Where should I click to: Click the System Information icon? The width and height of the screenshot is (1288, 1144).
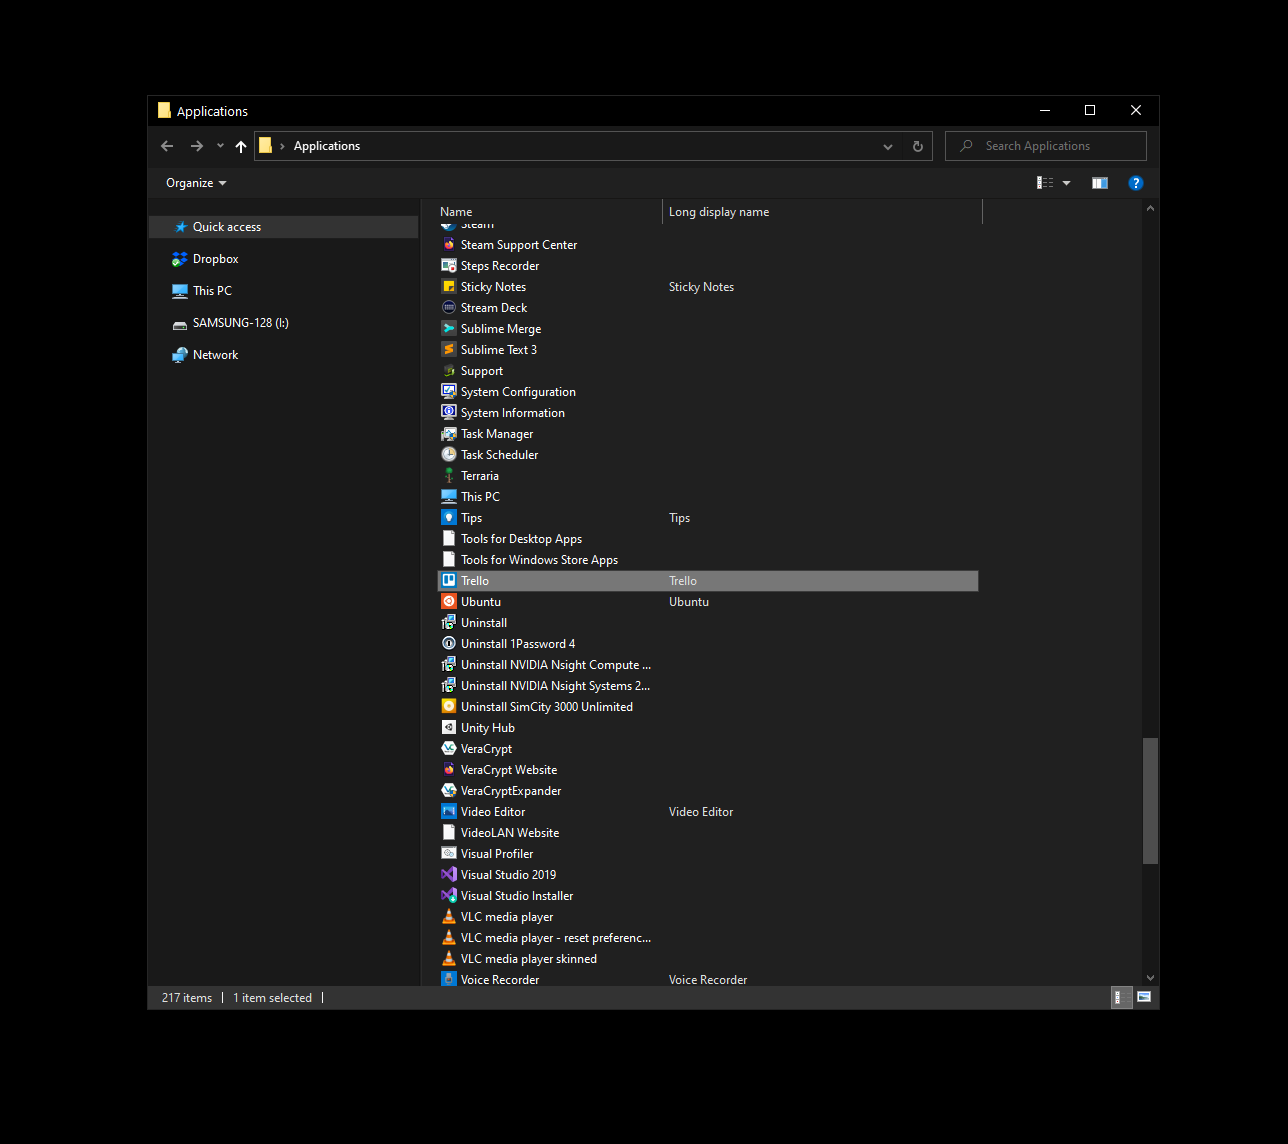[449, 413]
